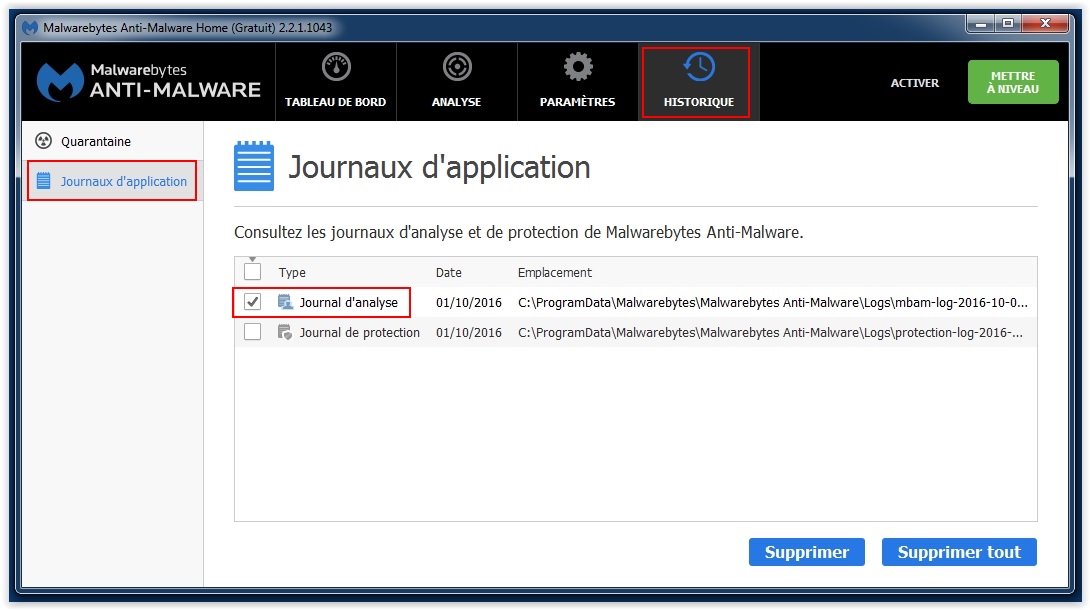The width and height of the screenshot is (1090, 610).
Task: Click the mbam-log file path
Action: click(x=772, y=302)
